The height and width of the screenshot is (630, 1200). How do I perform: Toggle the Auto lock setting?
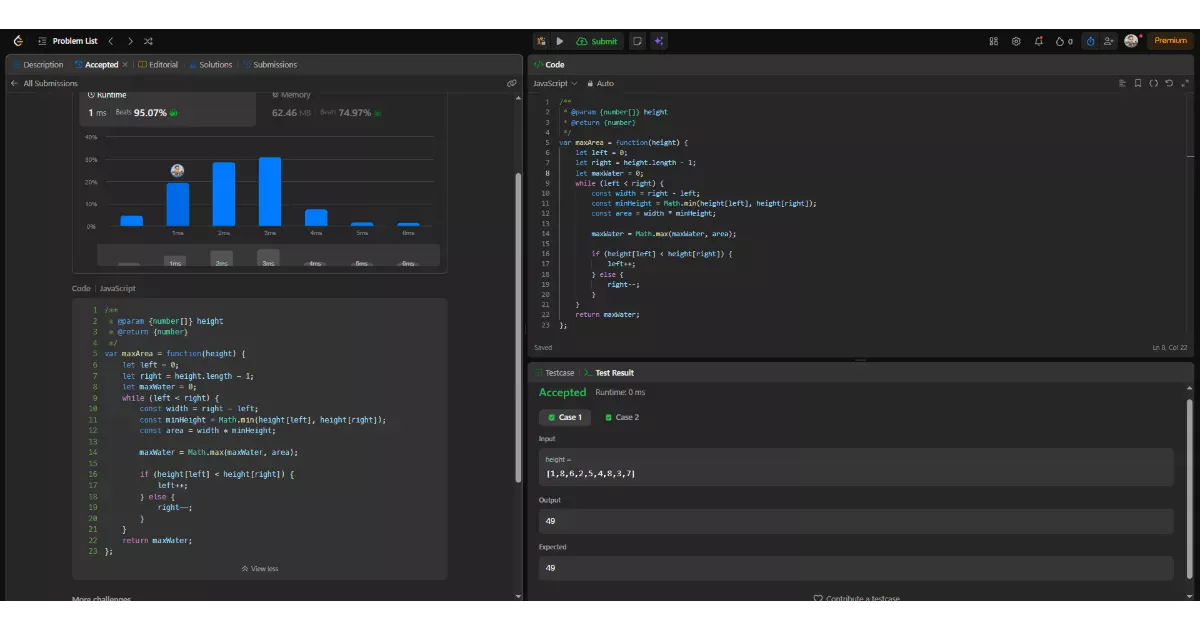pos(601,84)
